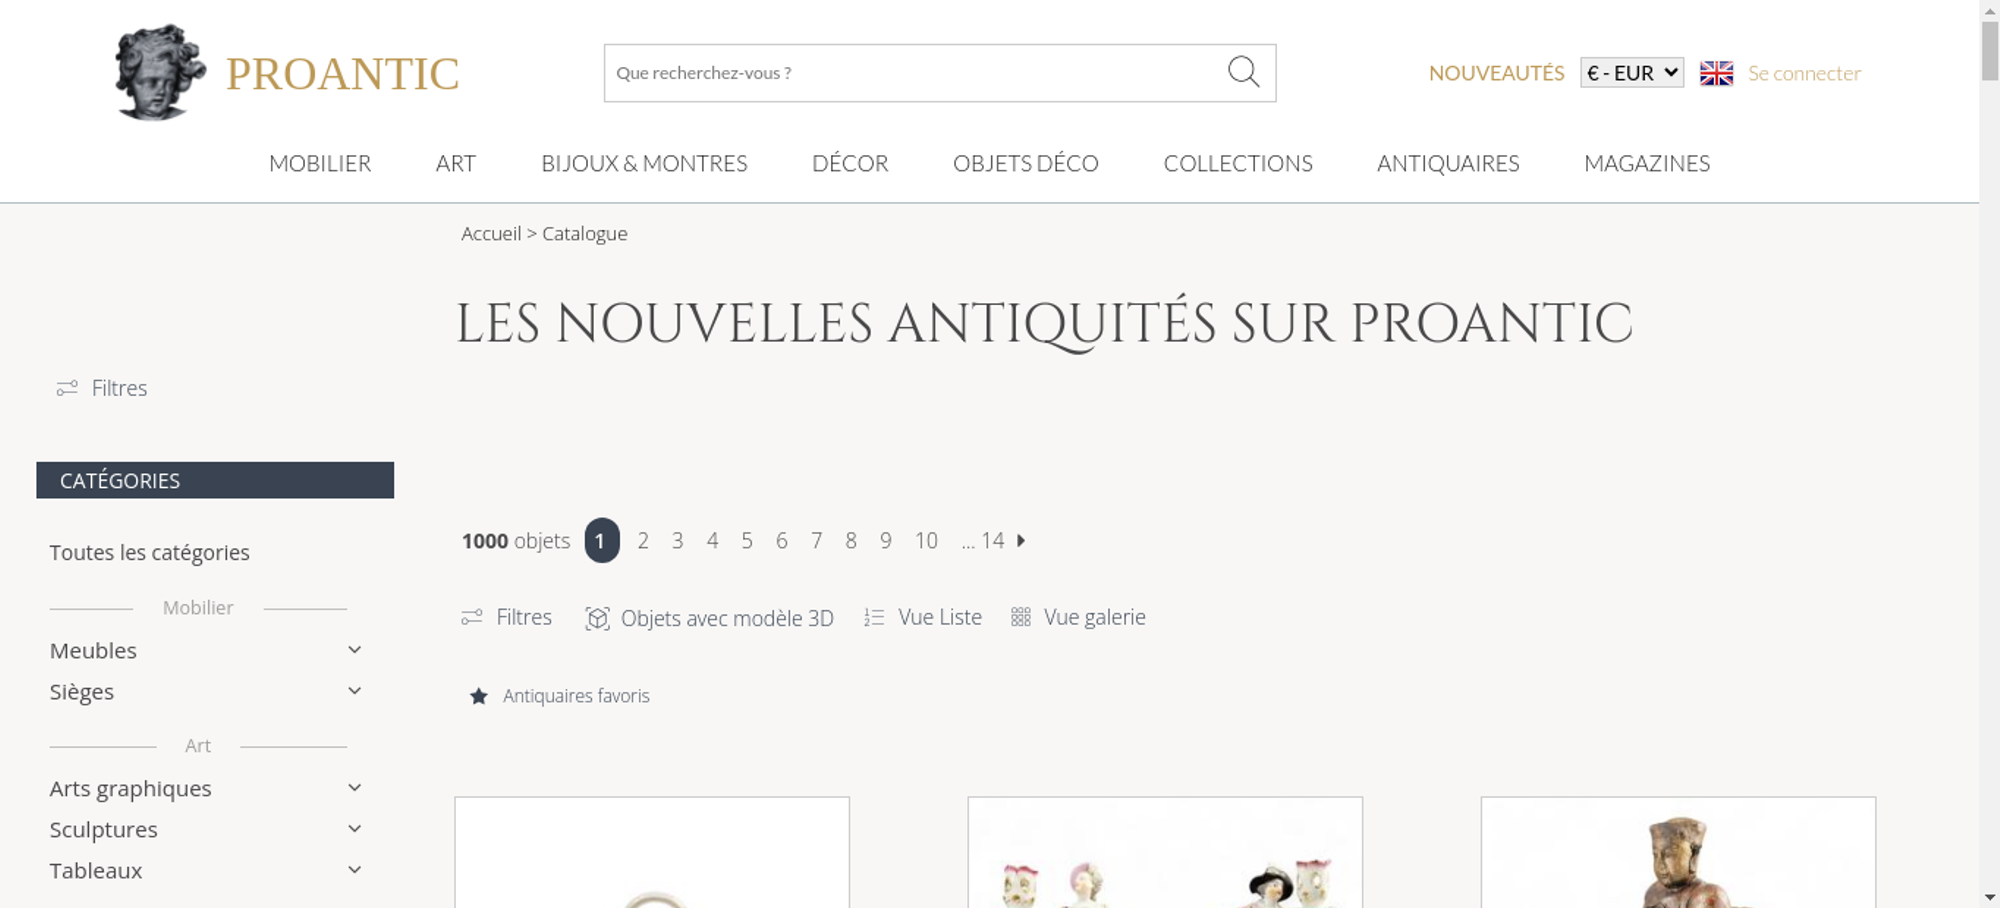Open the BIJOUX & MONTRES menu
The width and height of the screenshot is (2000, 908).
coord(644,163)
